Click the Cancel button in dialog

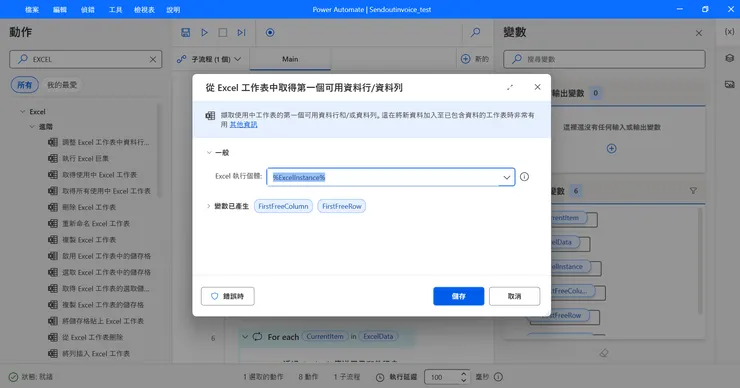(x=514, y=296)
